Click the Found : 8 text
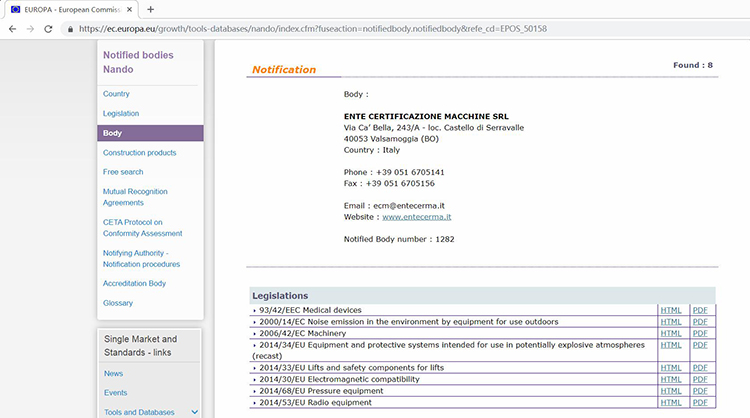 (x=693, y=65)
